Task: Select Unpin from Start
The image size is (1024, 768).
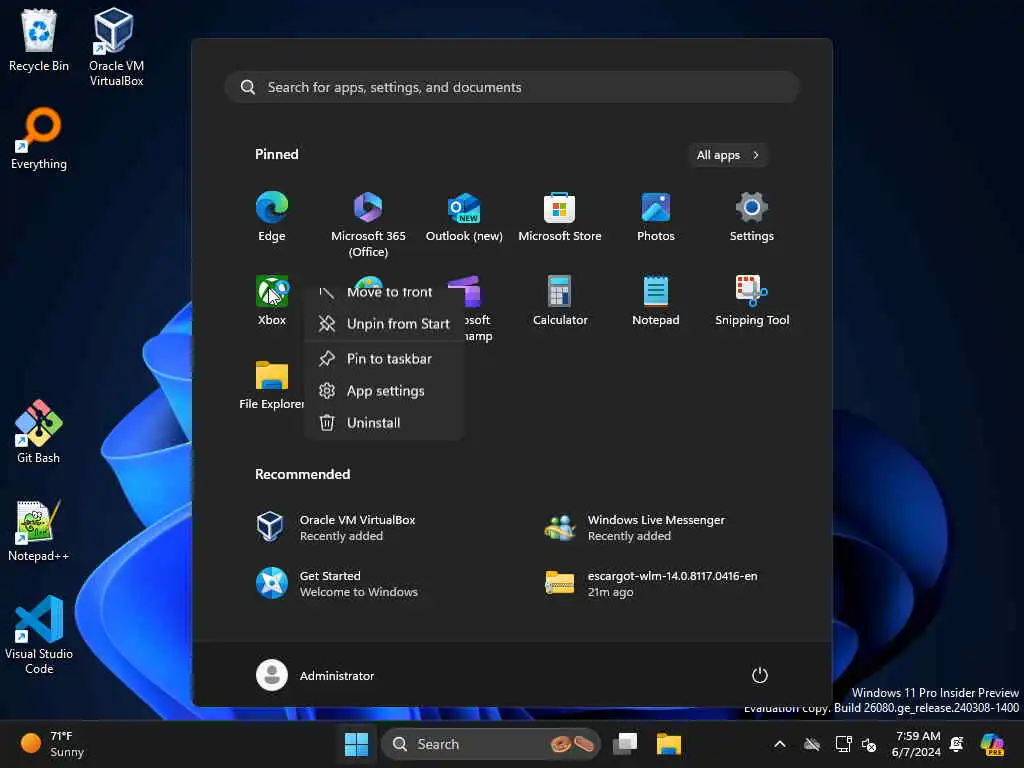Action: (x=384, y=324)
